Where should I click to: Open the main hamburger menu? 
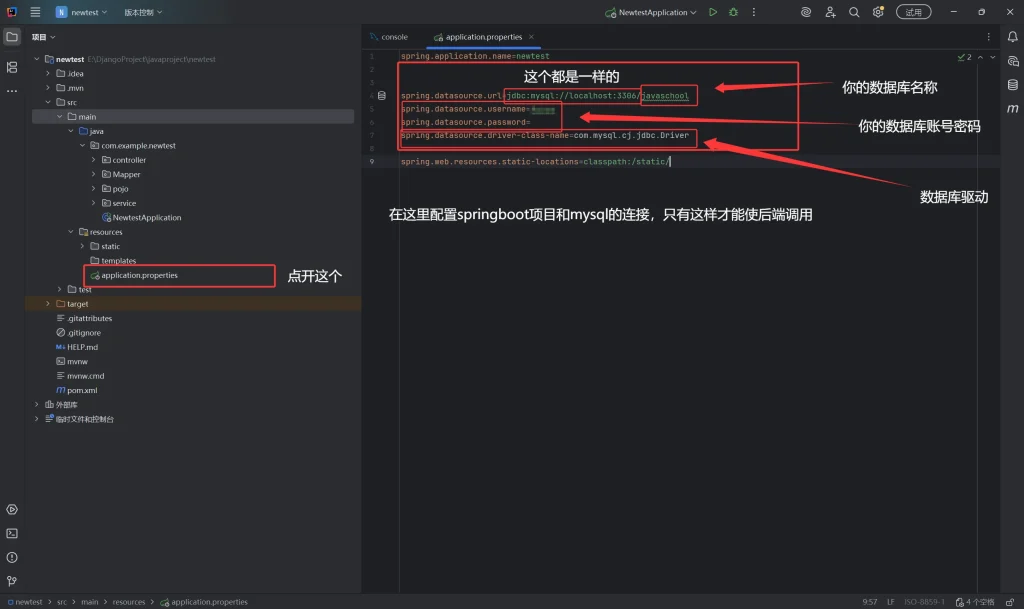(35, 12)
